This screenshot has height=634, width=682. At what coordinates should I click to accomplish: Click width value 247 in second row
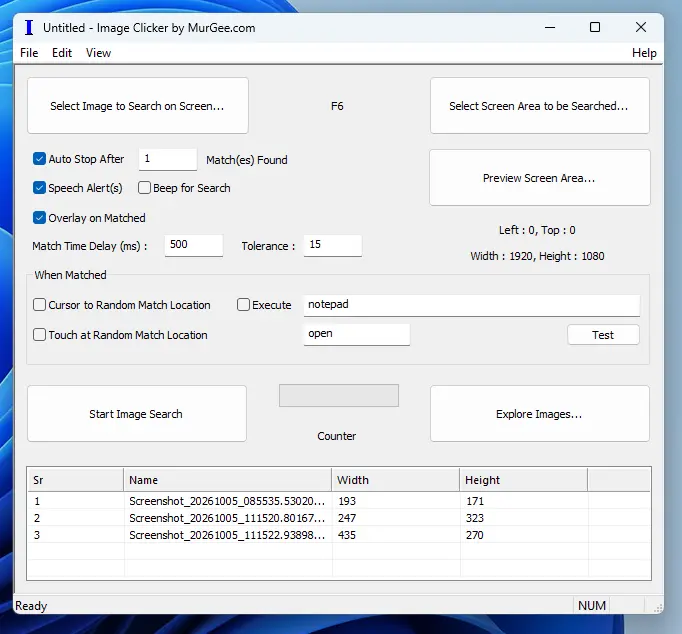tap(347, 518)
